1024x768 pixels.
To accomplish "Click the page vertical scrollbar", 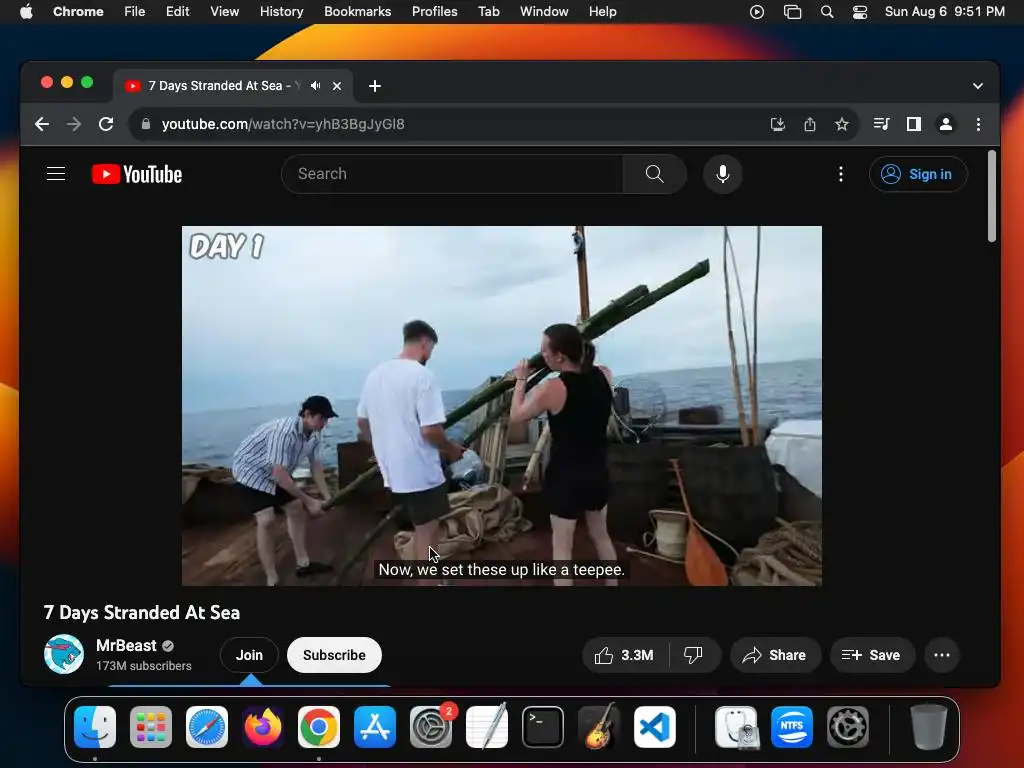I will tap(991, 196).
